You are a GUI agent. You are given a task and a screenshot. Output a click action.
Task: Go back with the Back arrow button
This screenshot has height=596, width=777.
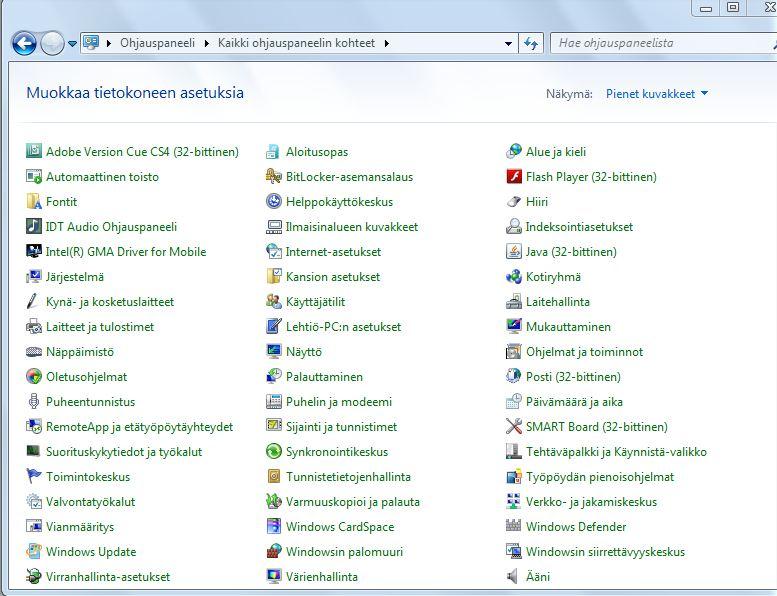click(24, 44)
